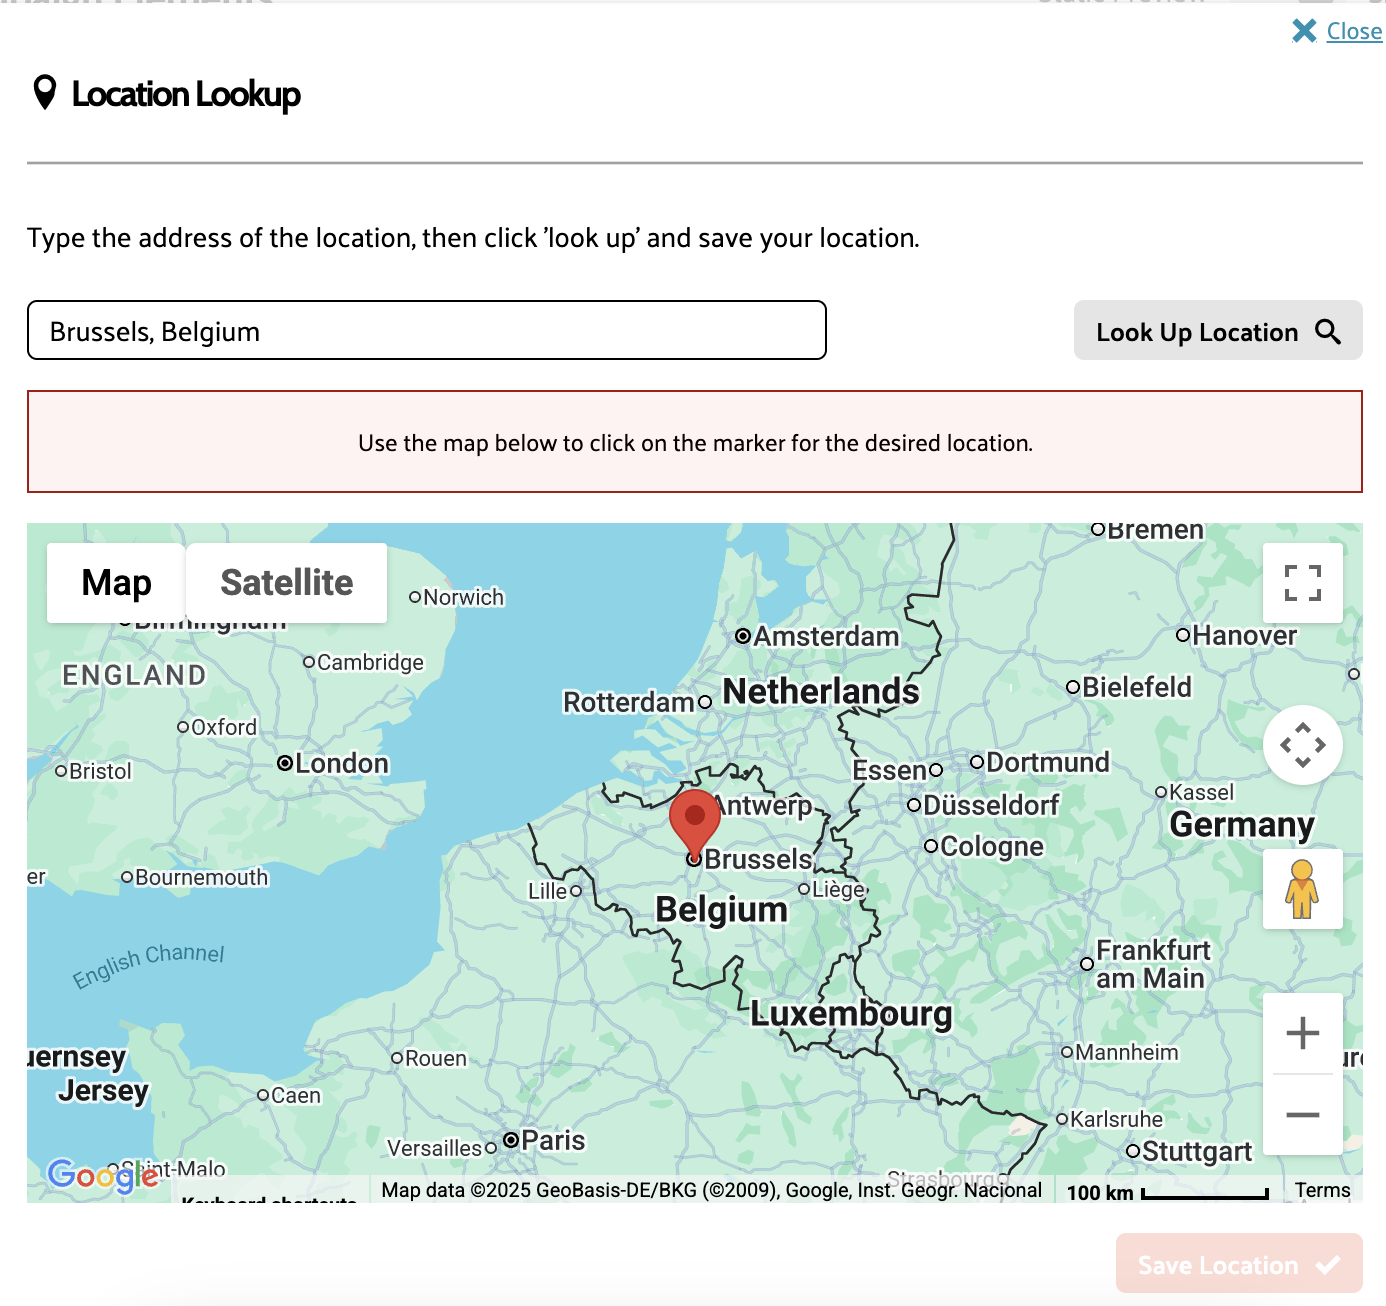Click the Google logo on map
Image resolution: width=1386 pixels, height=1306 pixels.
(102, 1175)
